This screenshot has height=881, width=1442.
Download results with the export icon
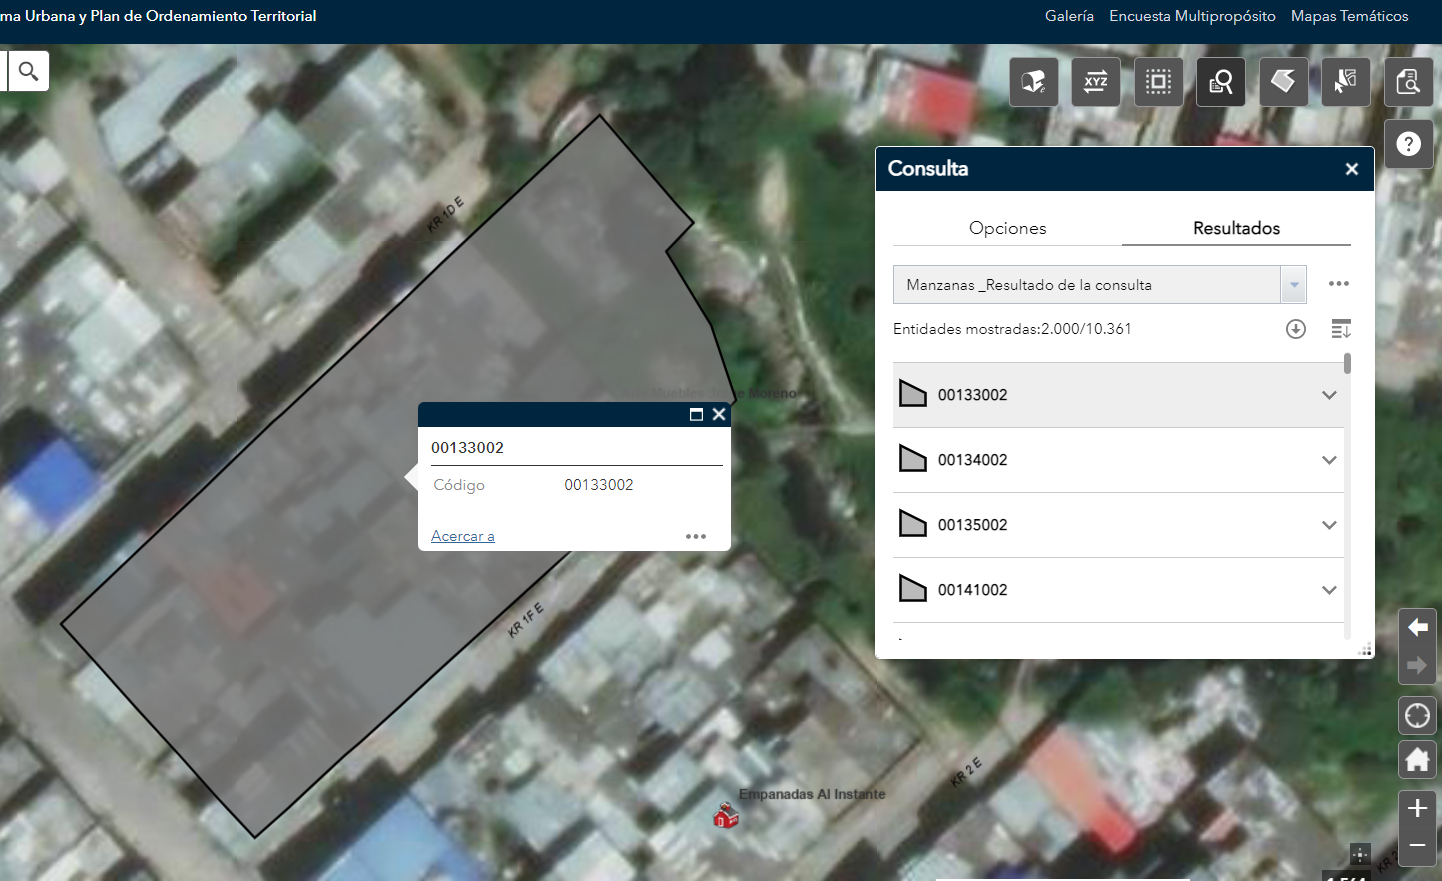[x=1295, y=329]
